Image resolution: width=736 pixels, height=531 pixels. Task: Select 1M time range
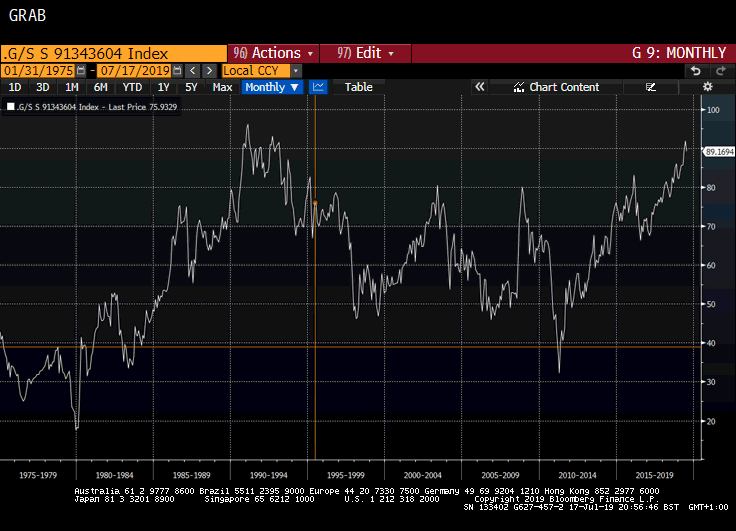[71, 87]
